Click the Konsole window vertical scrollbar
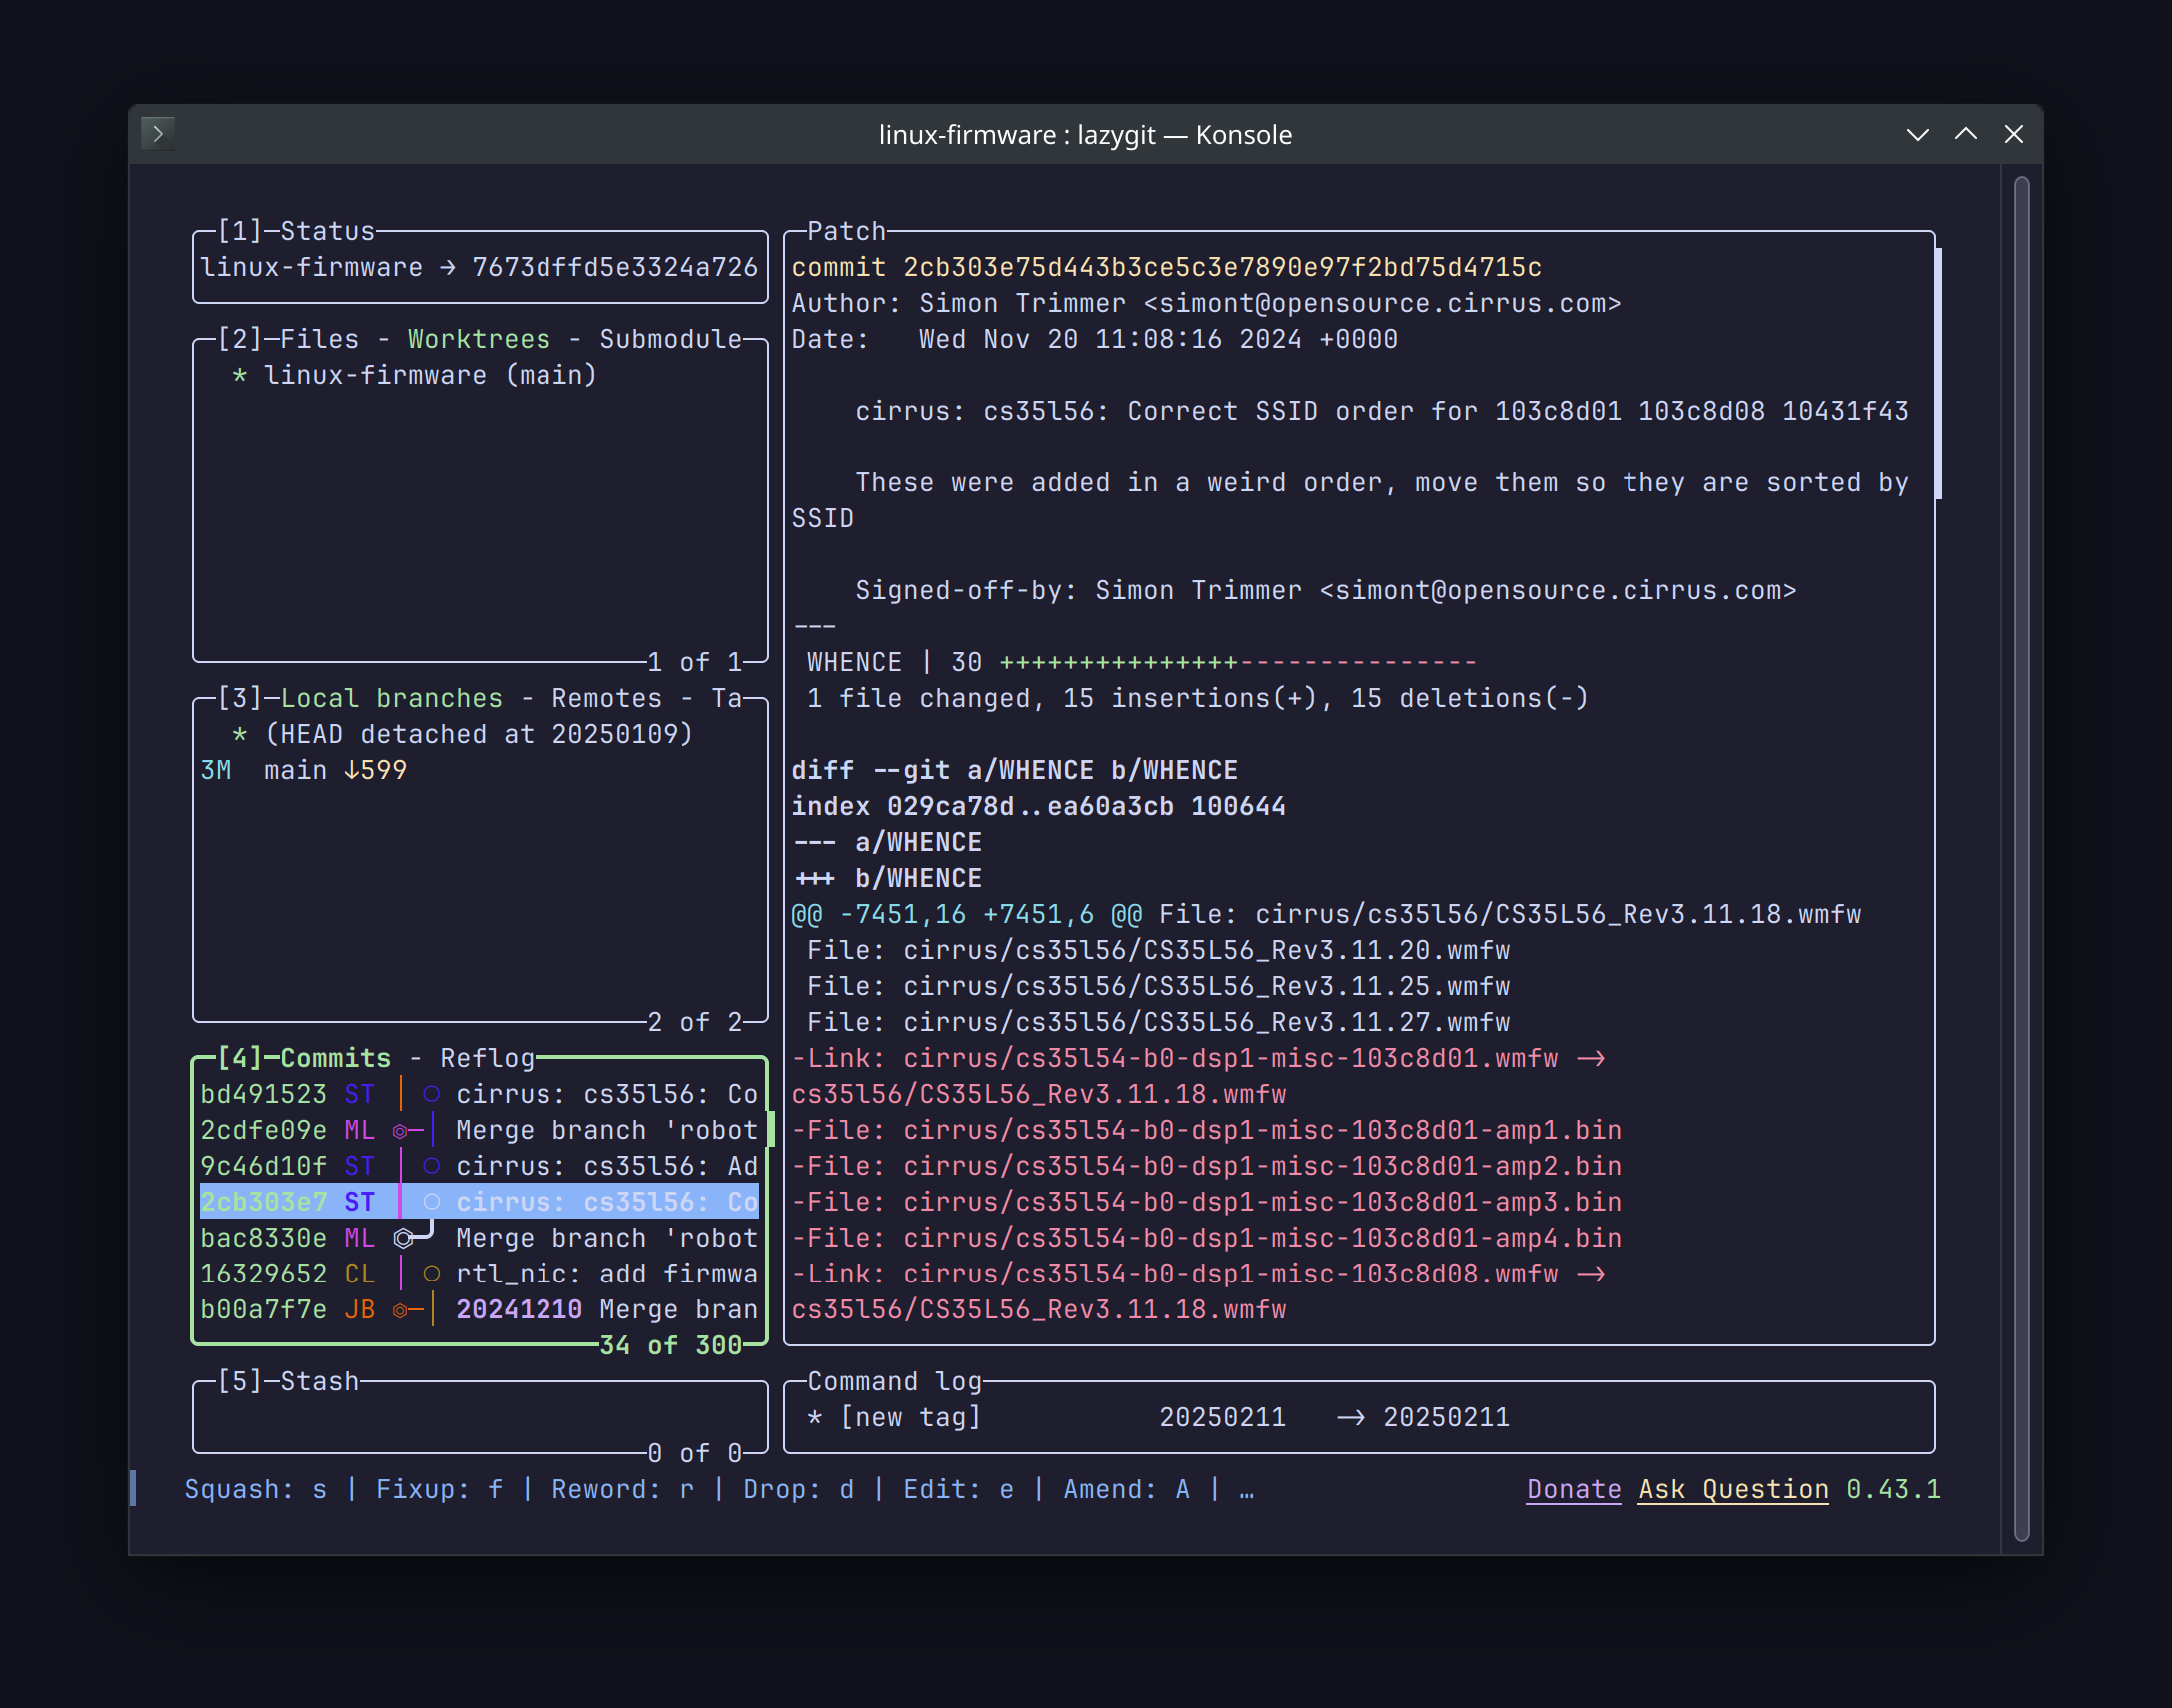This screenshot has height=1708, width=2172. [x=2021, y=858]
